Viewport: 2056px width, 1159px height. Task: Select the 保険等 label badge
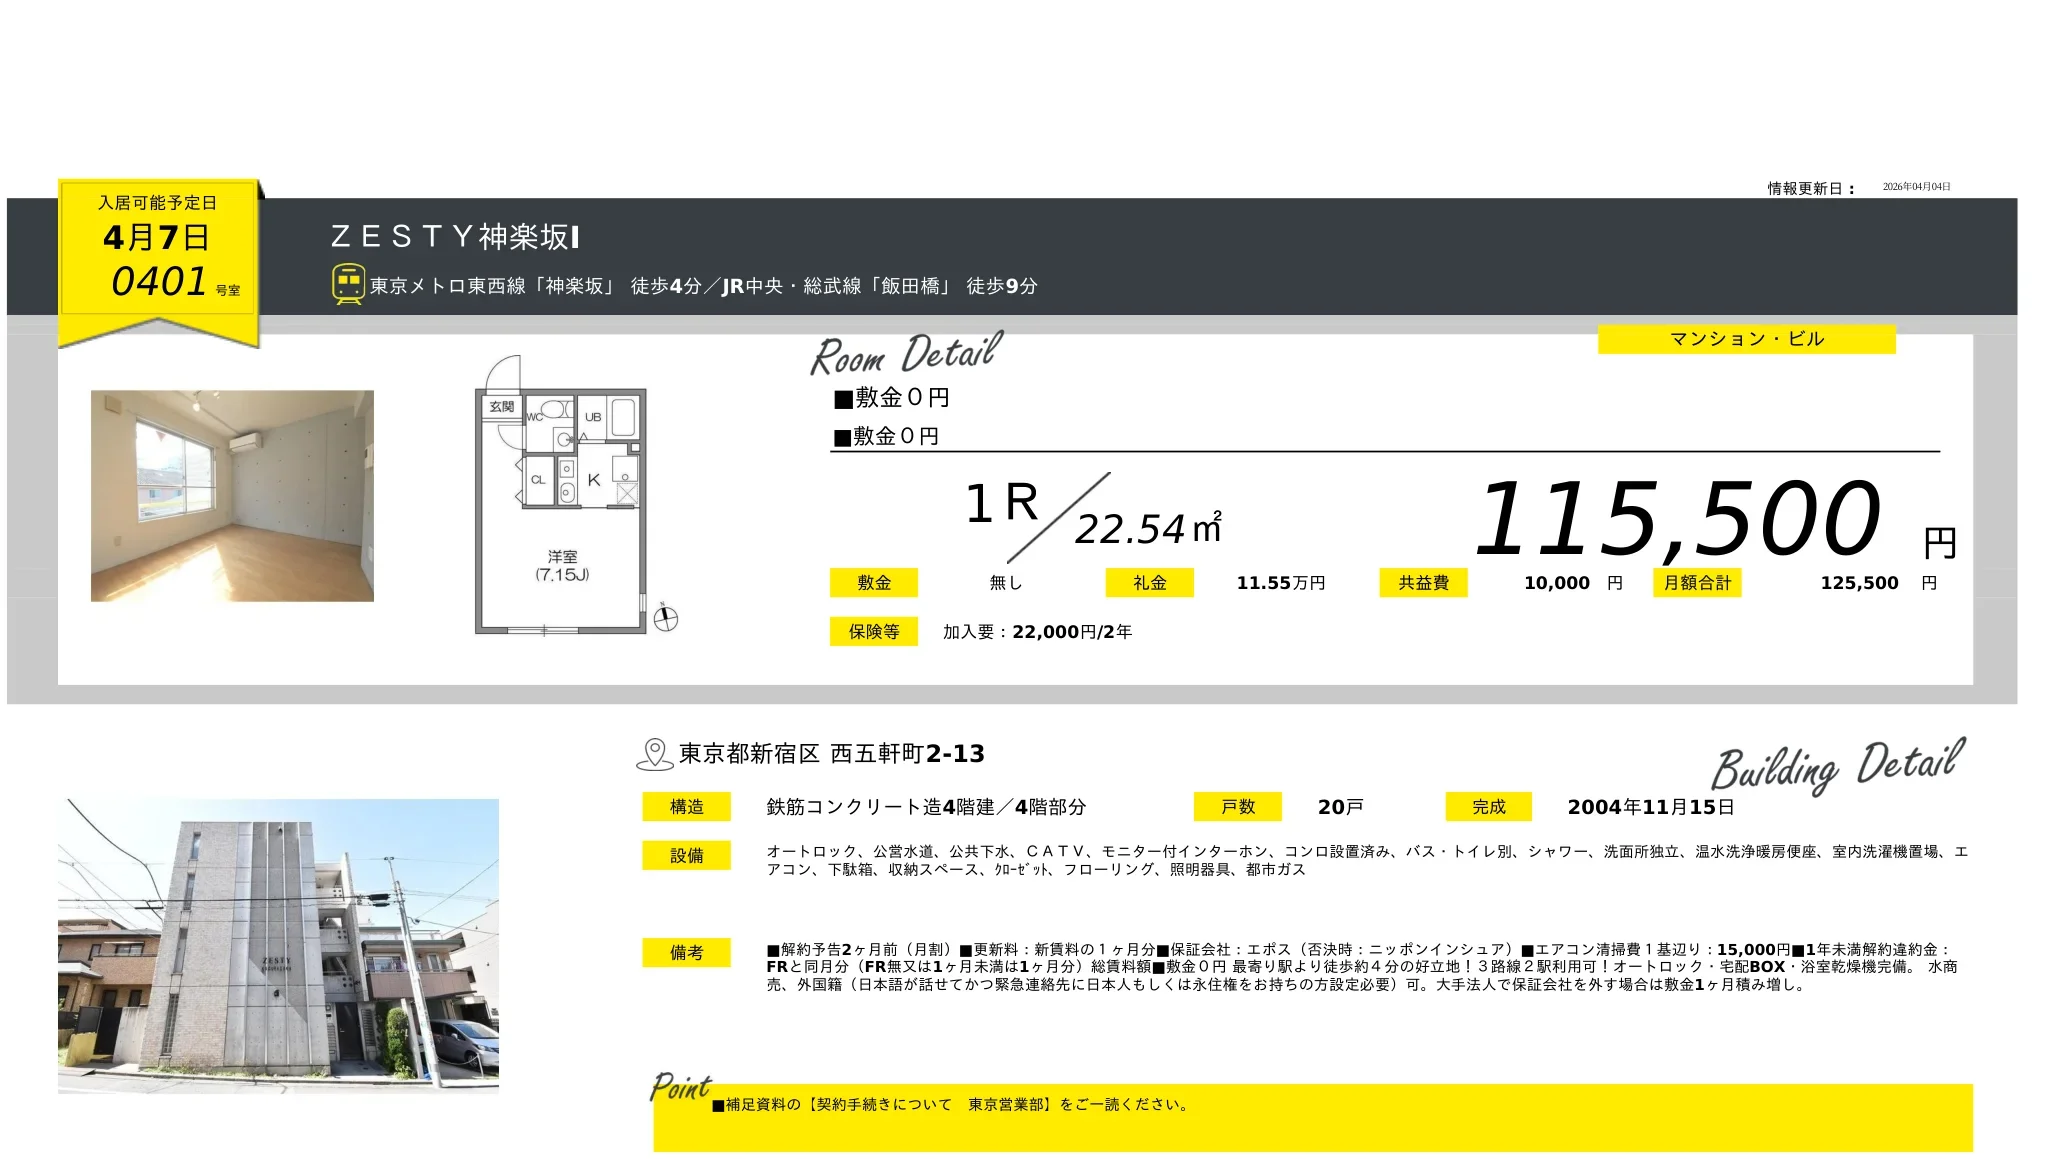874,632
